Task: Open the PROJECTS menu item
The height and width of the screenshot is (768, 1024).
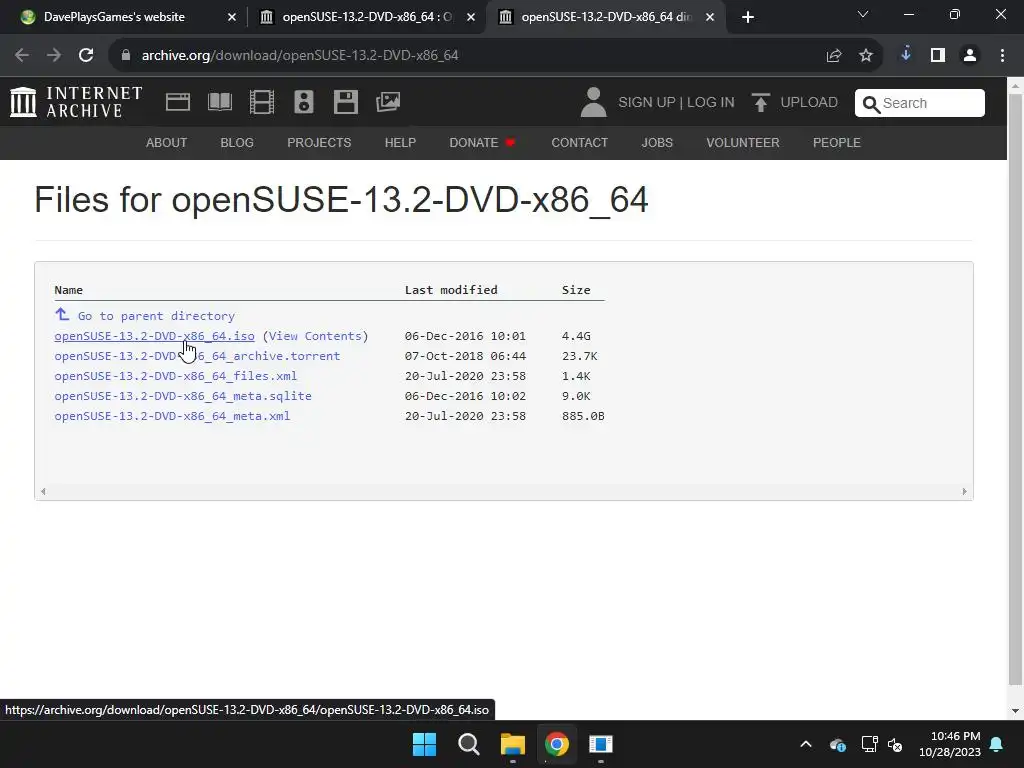Action: (319, 142)
